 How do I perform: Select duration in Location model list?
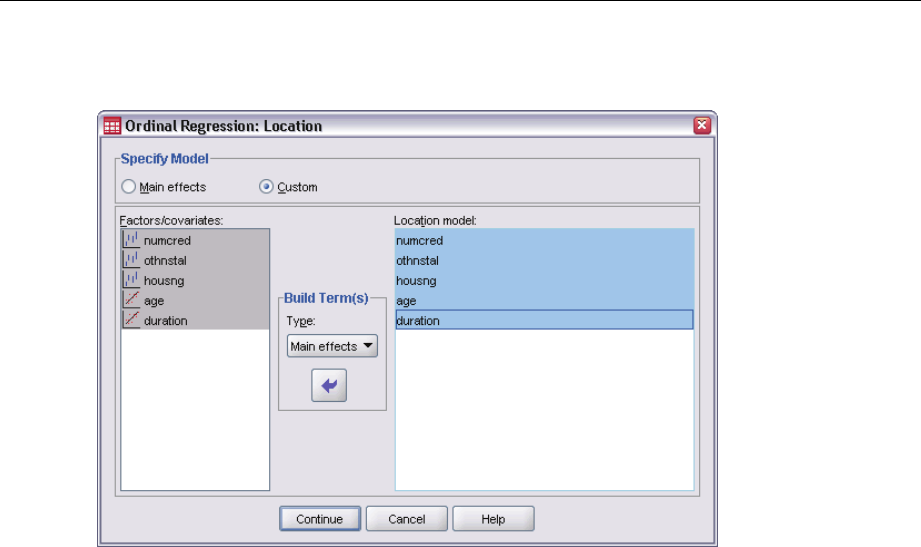pos(544,320)
